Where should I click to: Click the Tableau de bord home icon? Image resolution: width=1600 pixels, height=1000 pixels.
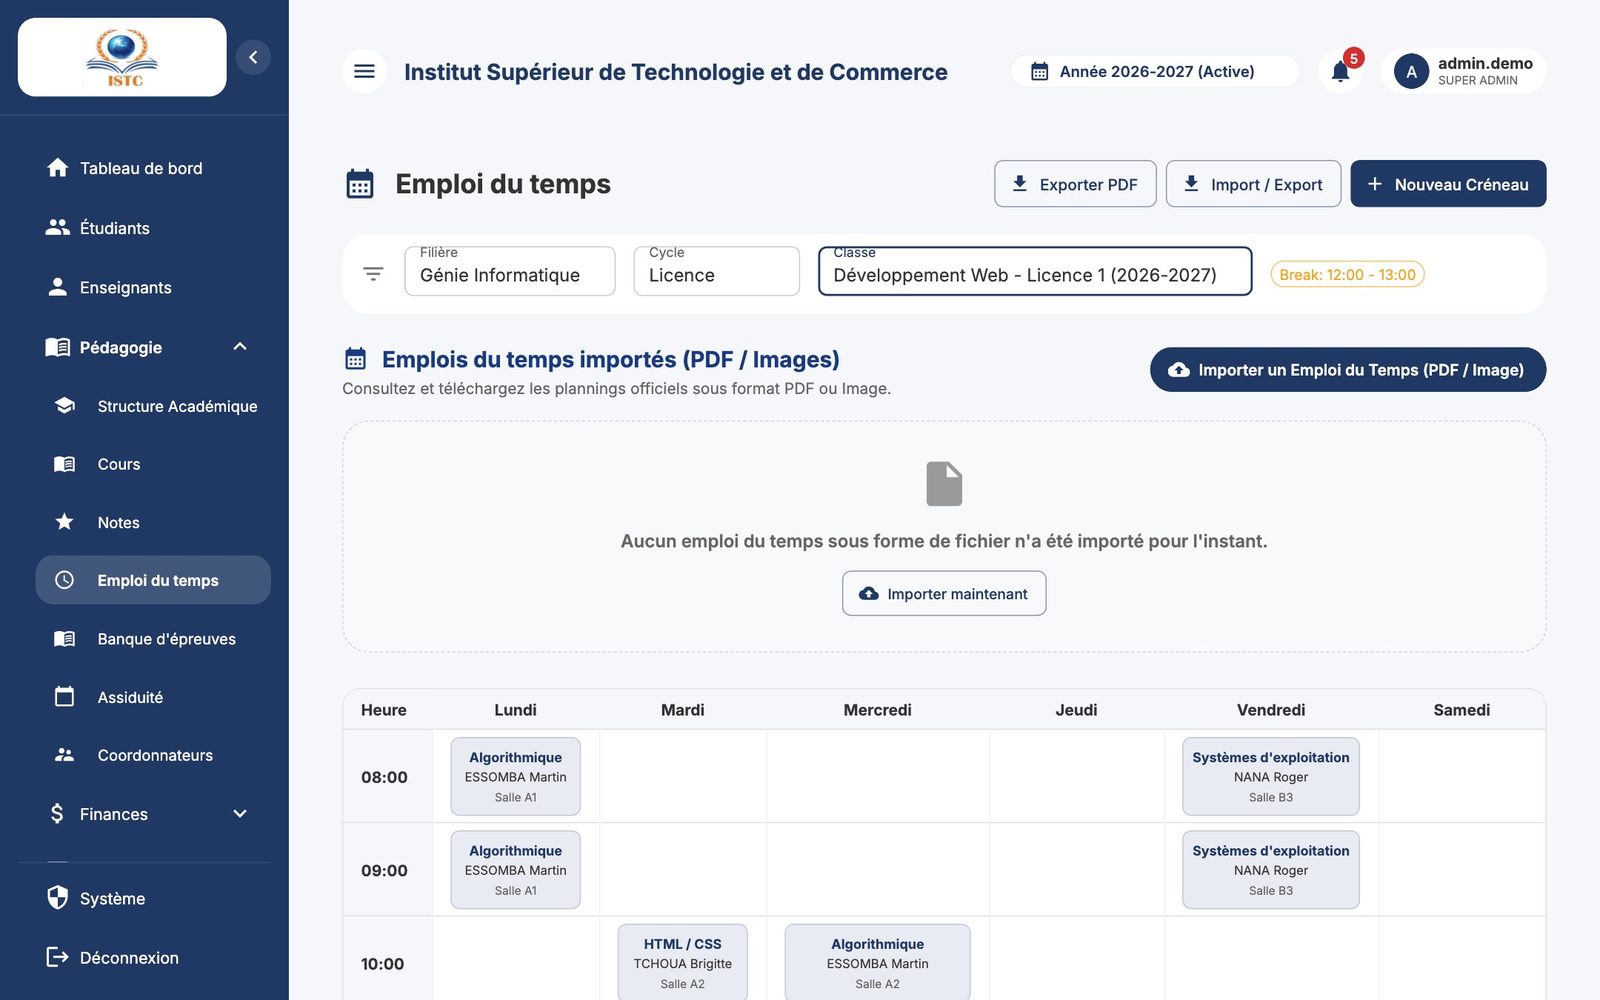pos(57,168)
